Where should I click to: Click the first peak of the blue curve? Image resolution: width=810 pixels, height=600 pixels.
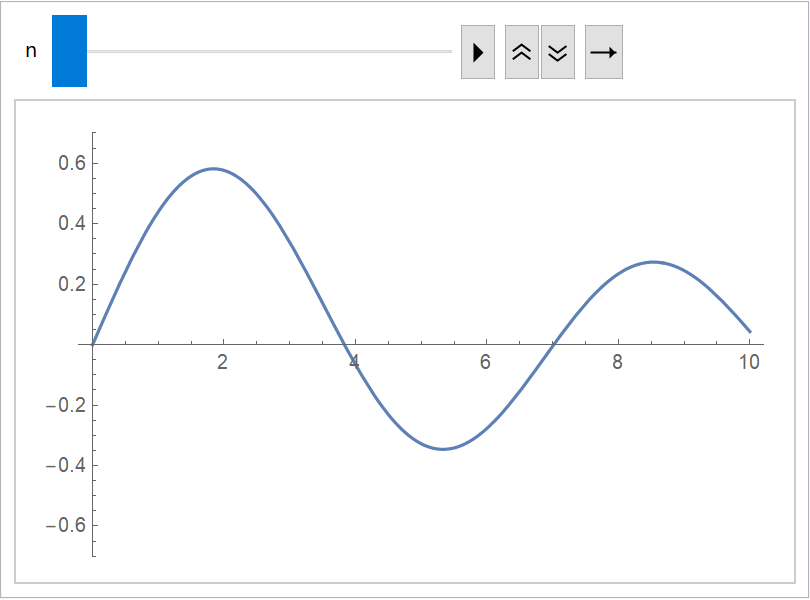[214, 168]
